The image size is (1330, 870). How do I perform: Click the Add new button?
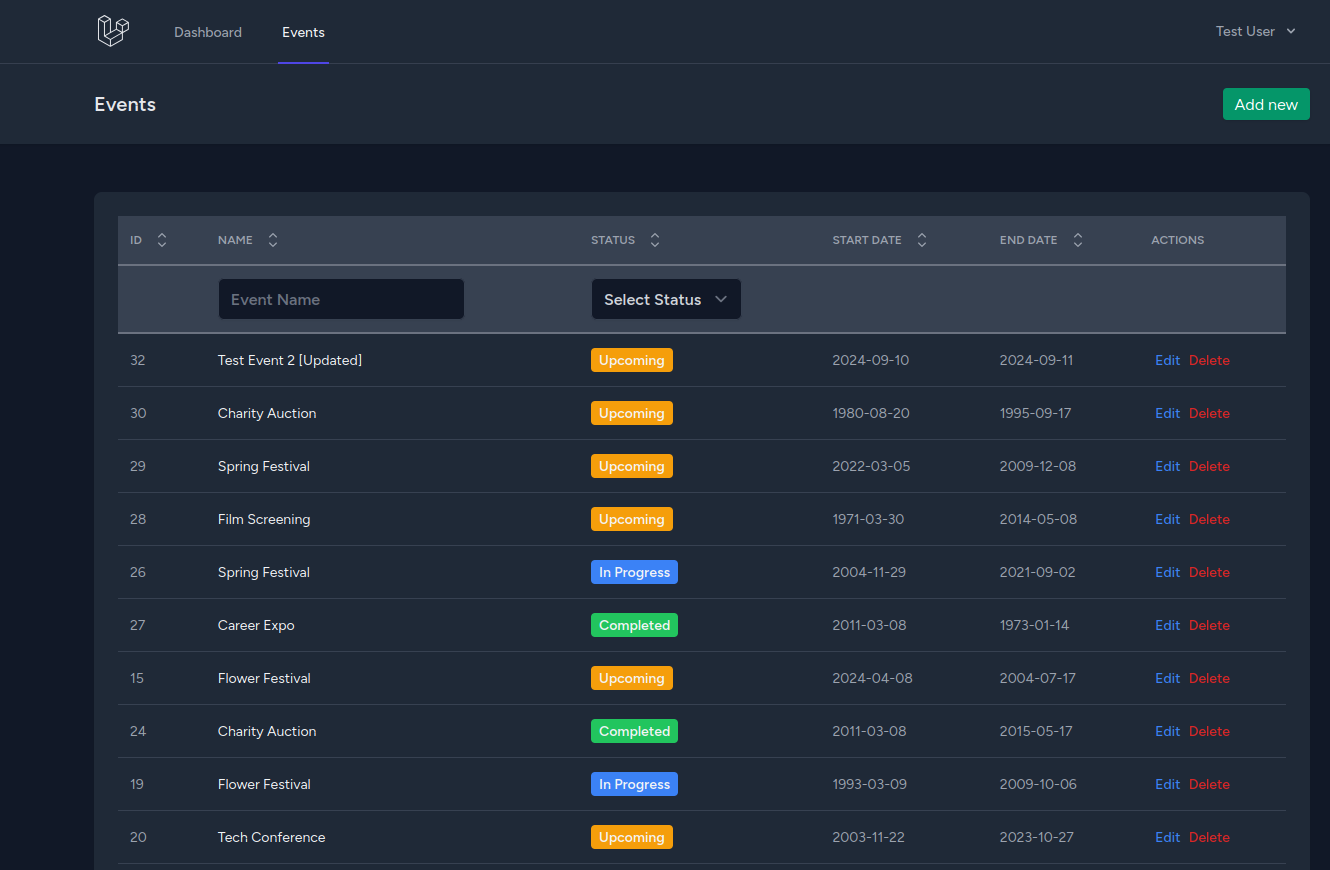point(1266,104)
